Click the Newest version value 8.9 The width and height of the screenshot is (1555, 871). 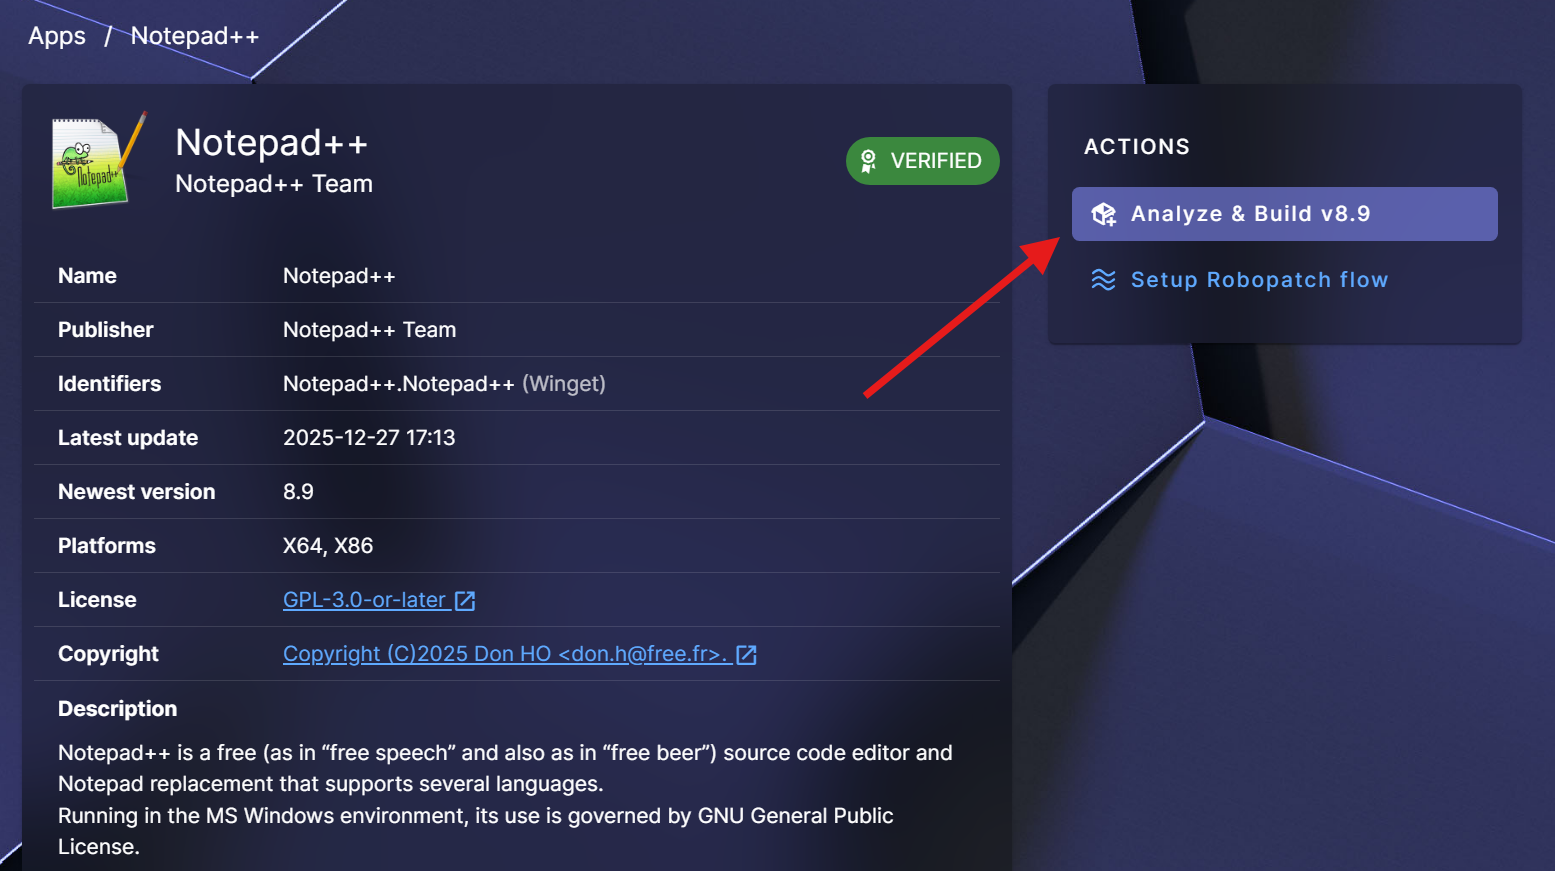point(298,492)
